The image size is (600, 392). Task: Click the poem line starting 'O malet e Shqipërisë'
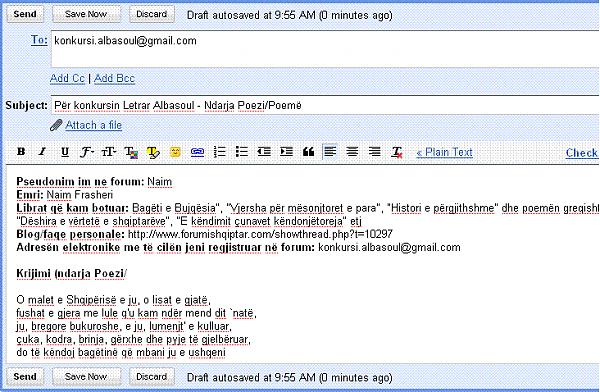click(x=113, y=300)
